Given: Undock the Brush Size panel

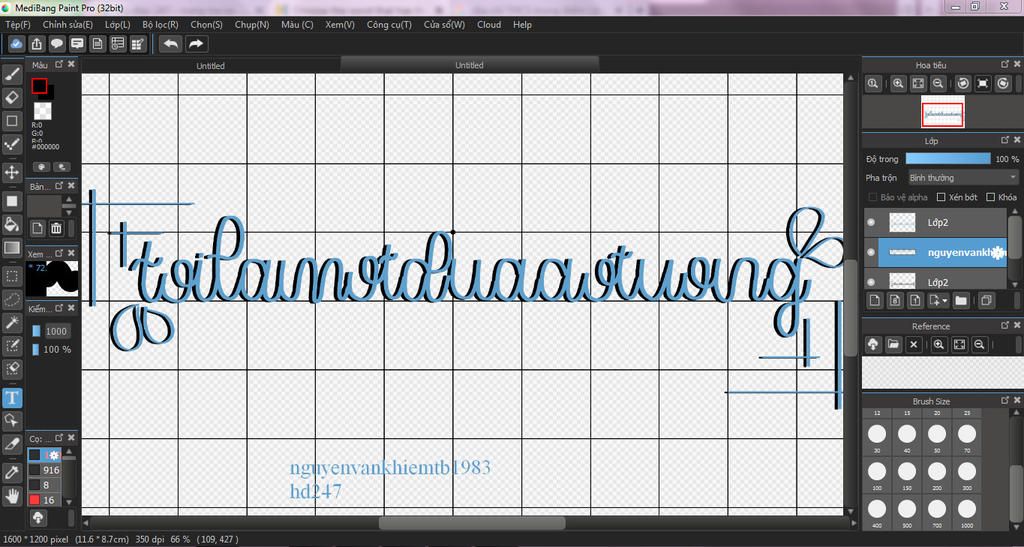Looking at the screenshot, I should [x=1005, y=401].
